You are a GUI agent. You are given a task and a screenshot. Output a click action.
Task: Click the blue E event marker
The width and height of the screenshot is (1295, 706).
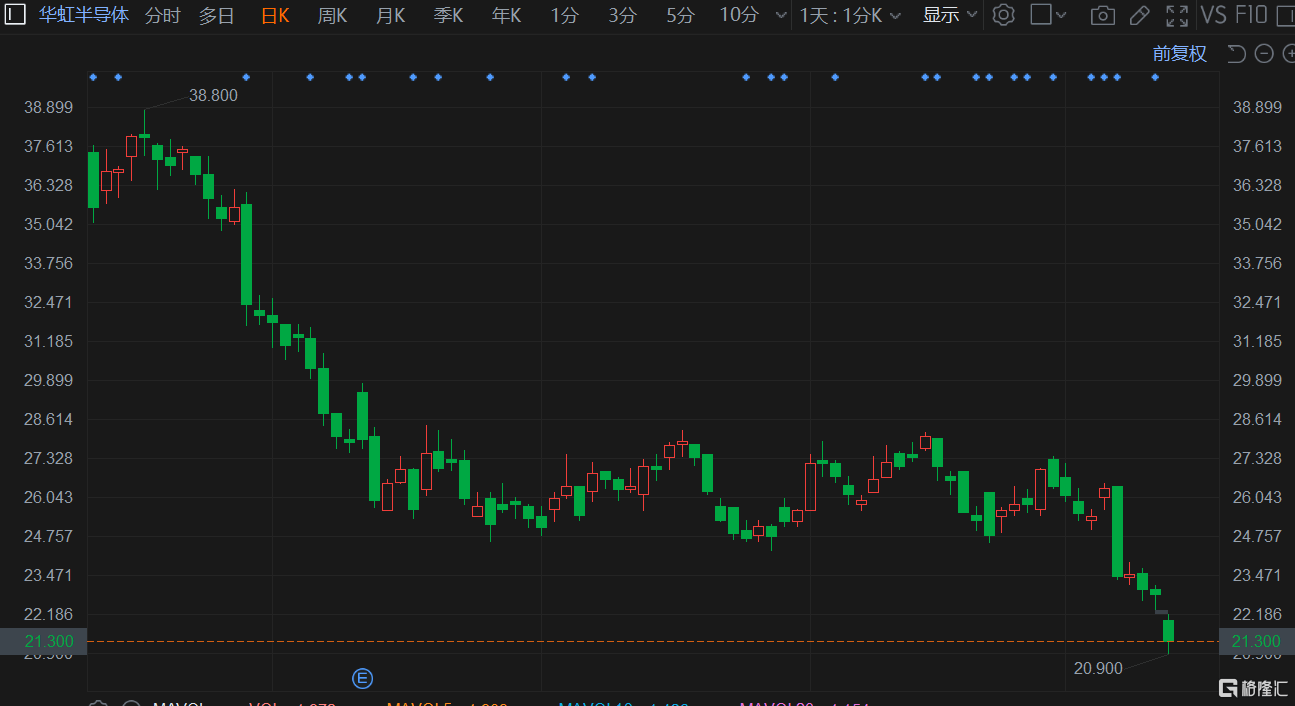coord(362,679)
